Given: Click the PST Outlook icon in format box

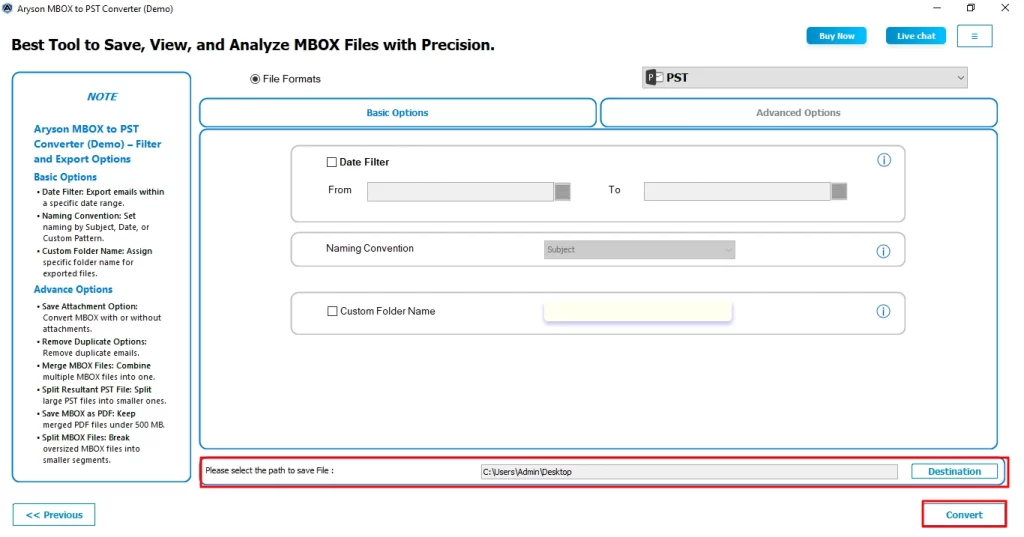Looking at the screenshot, I should (654, 78).
